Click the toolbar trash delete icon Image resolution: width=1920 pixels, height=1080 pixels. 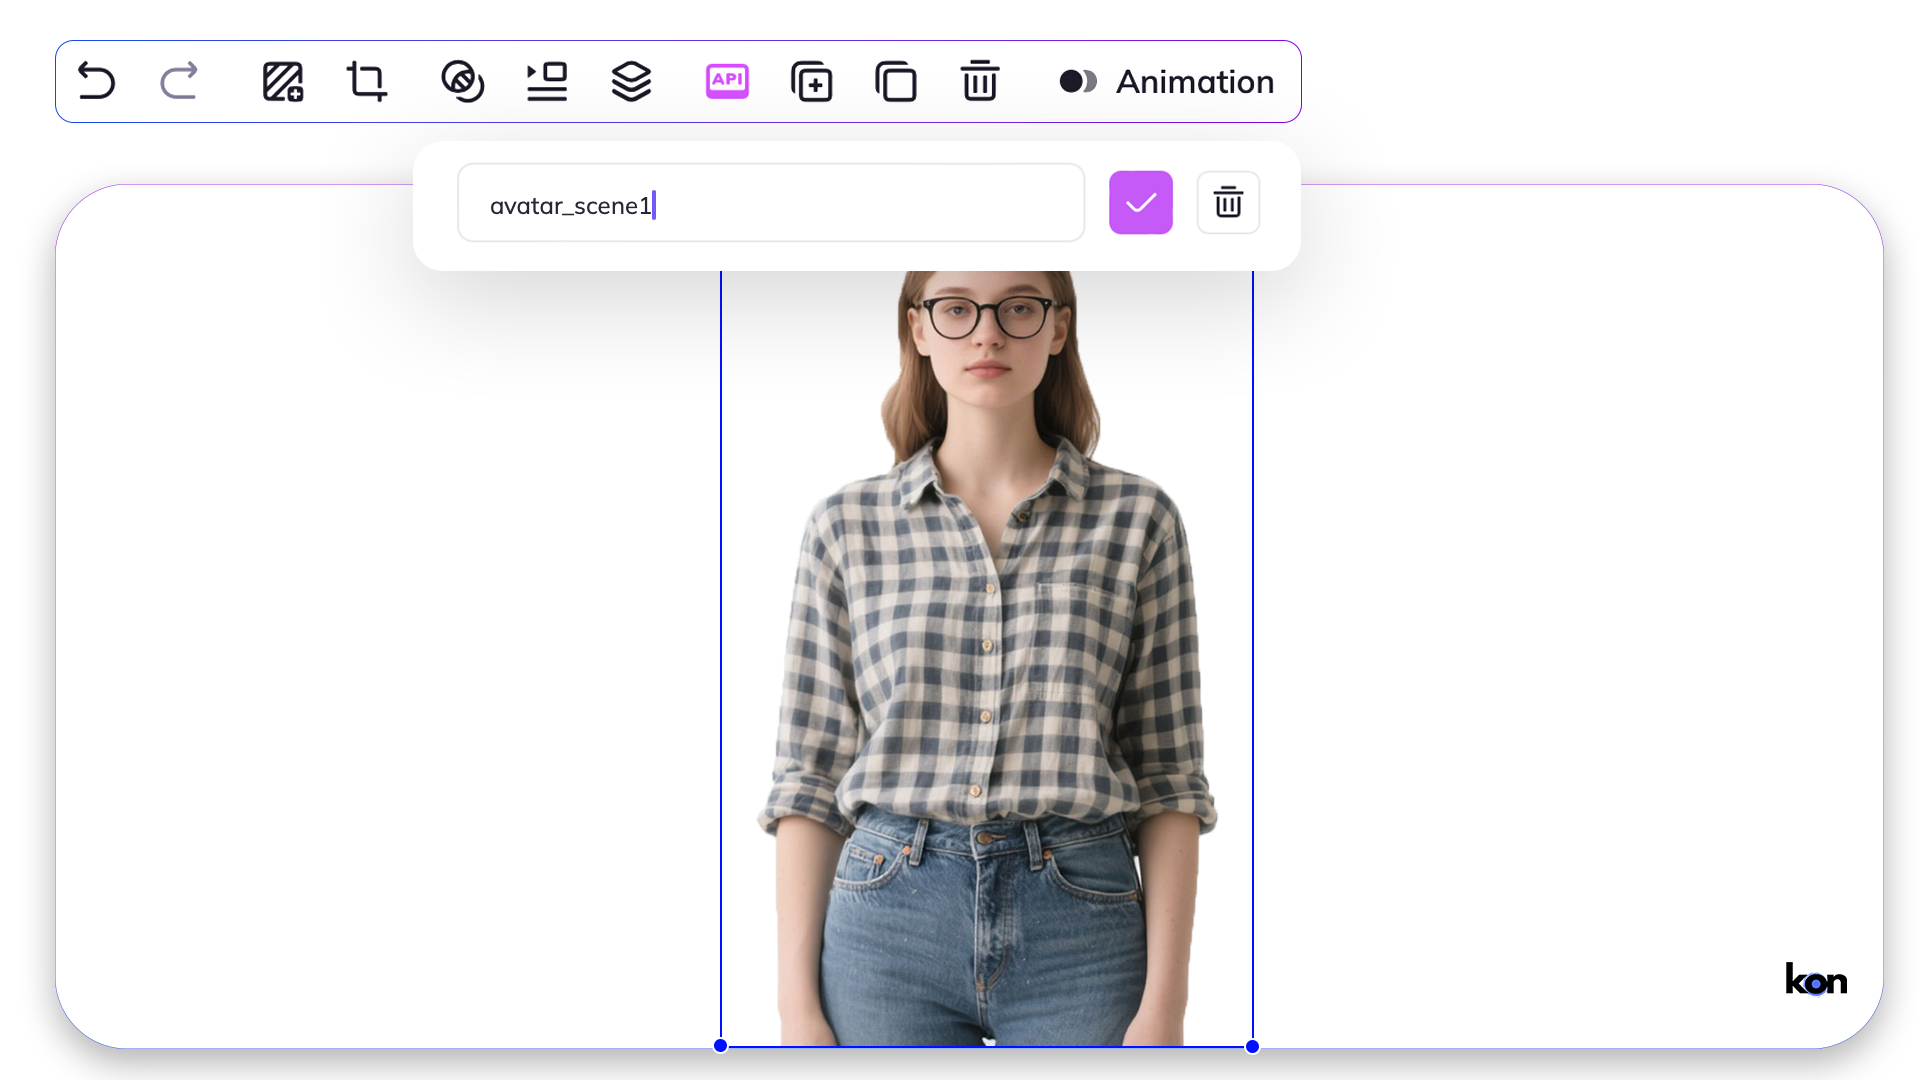(x=979, y=81)
